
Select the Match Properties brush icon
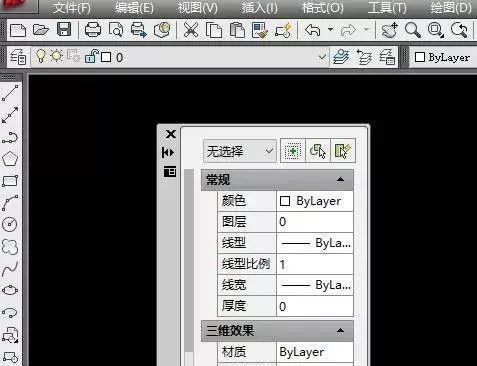260,30
